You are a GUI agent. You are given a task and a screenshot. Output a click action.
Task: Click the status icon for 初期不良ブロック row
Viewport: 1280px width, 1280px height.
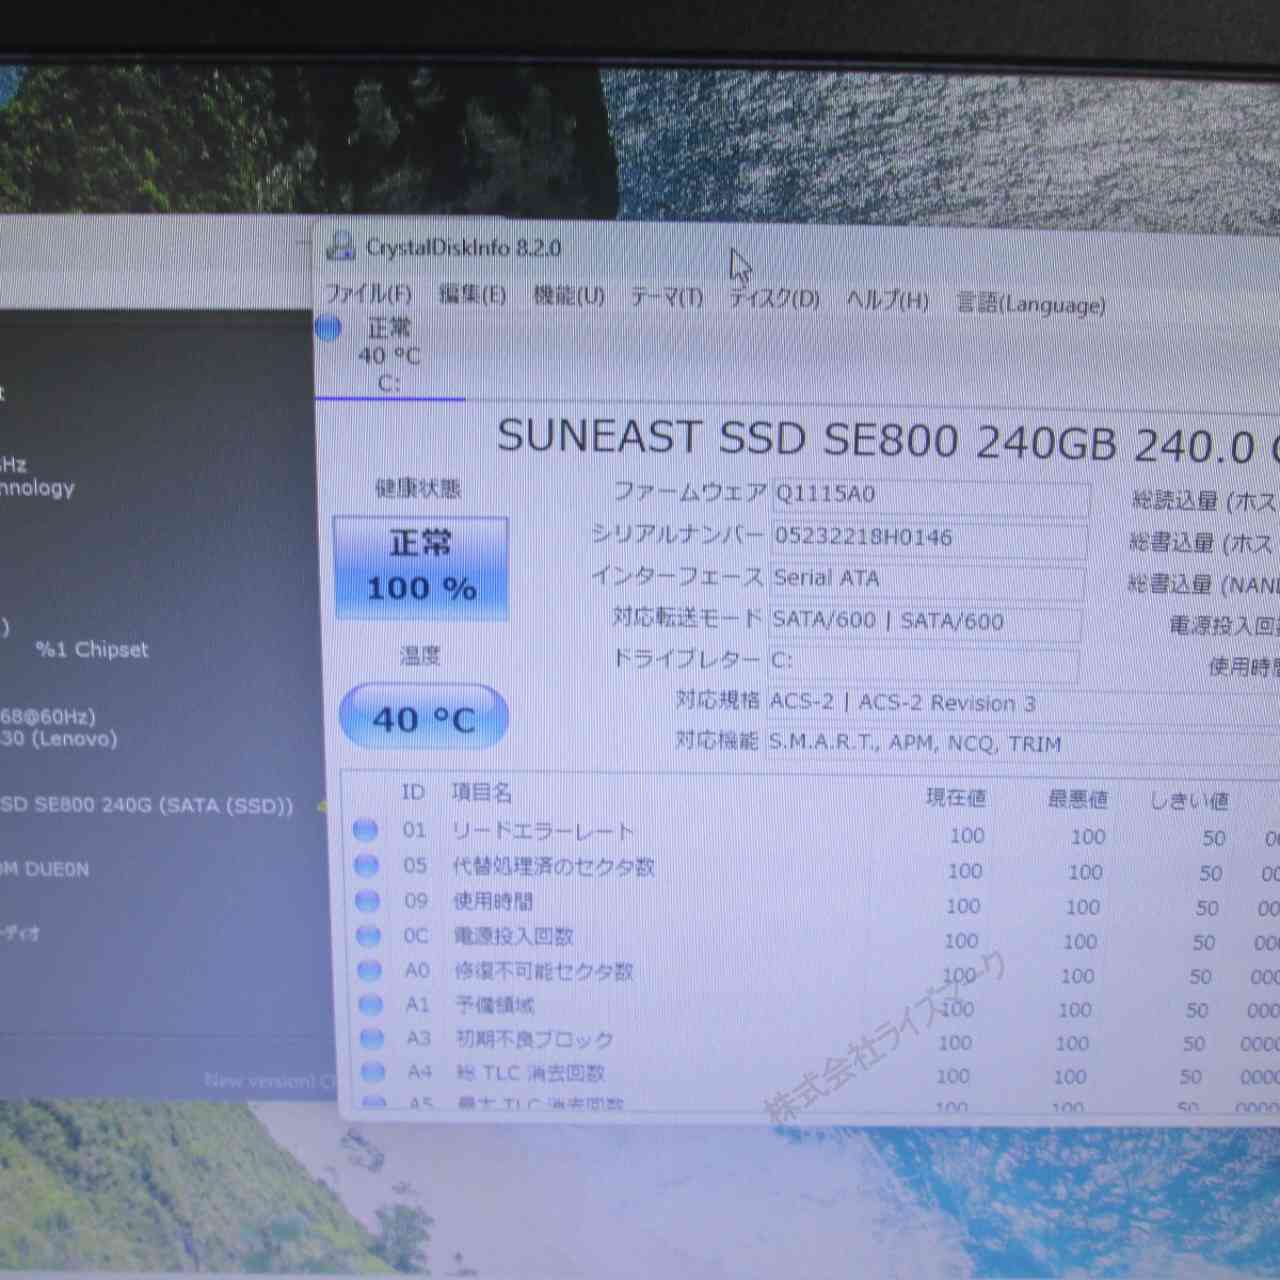coord(371,1039)
